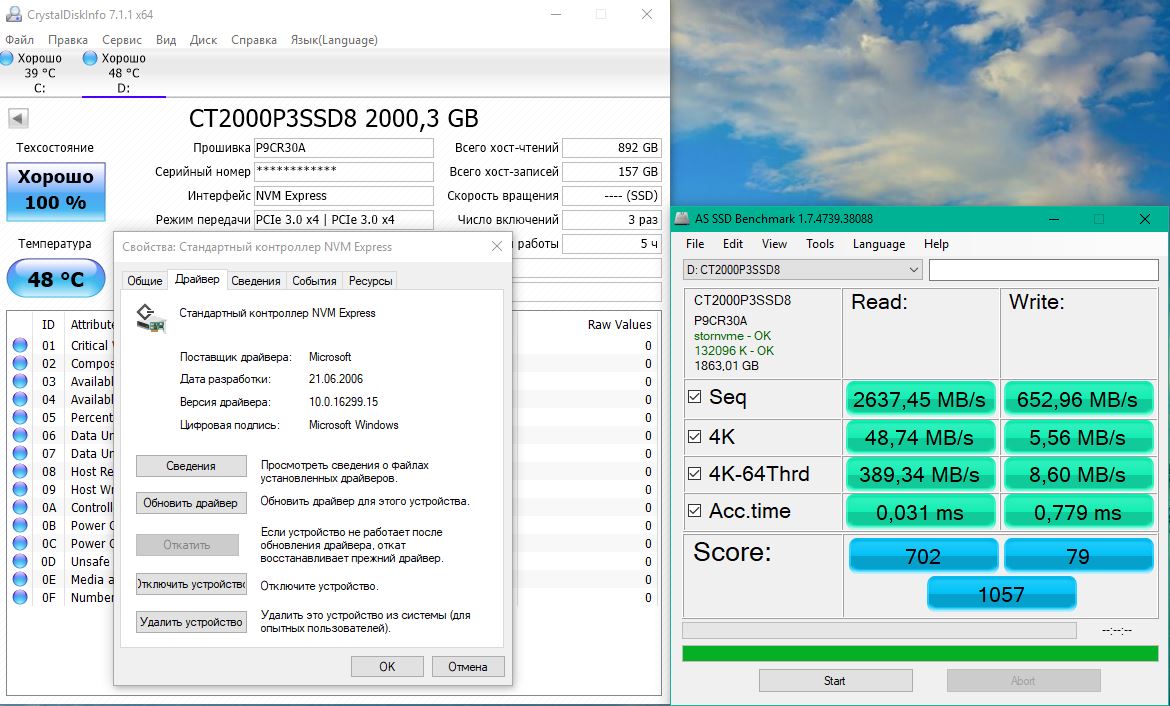1170x706 pixels.
Task: Click the status orb for attribute 05
Action: (x=20, y=417)
